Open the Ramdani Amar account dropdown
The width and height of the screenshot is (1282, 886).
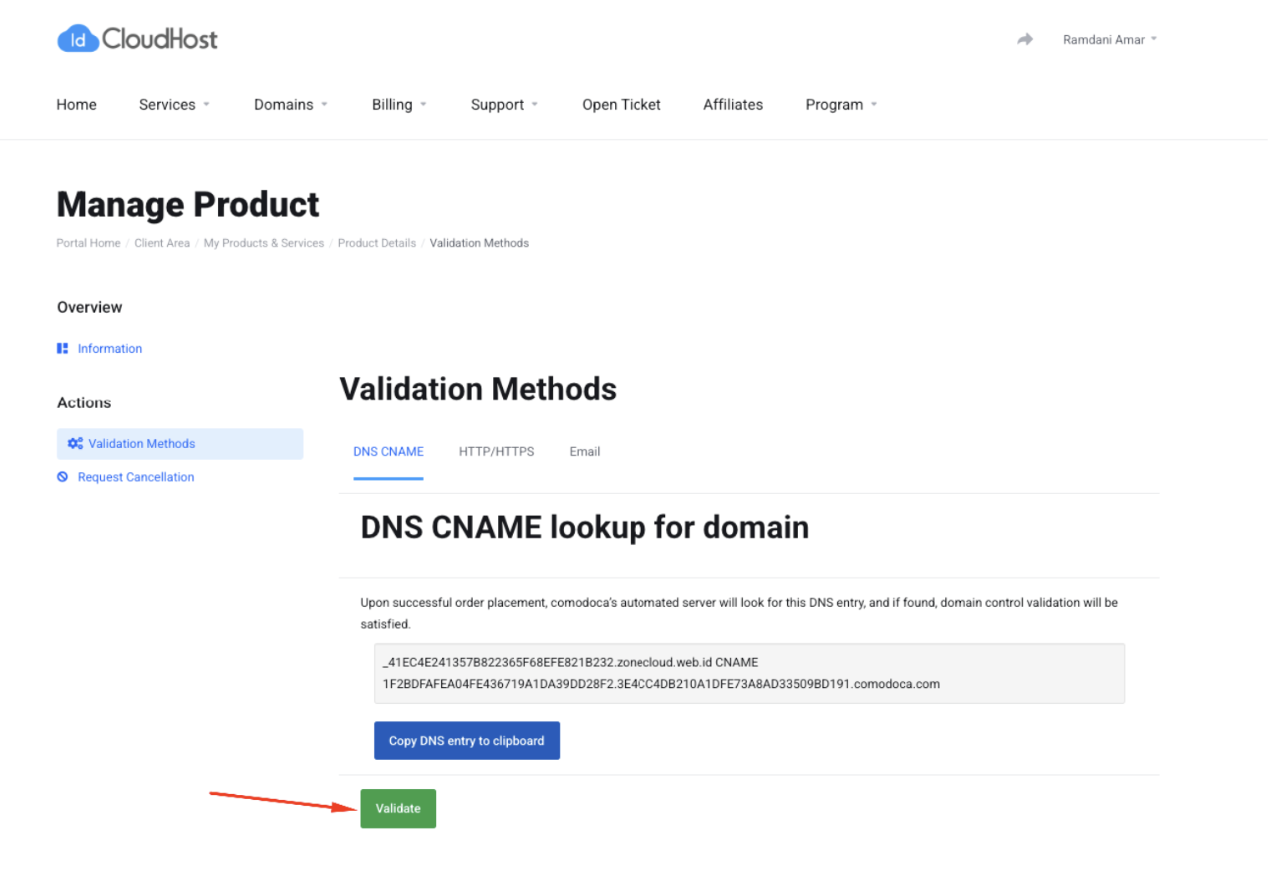click(x=1110, y=40)
